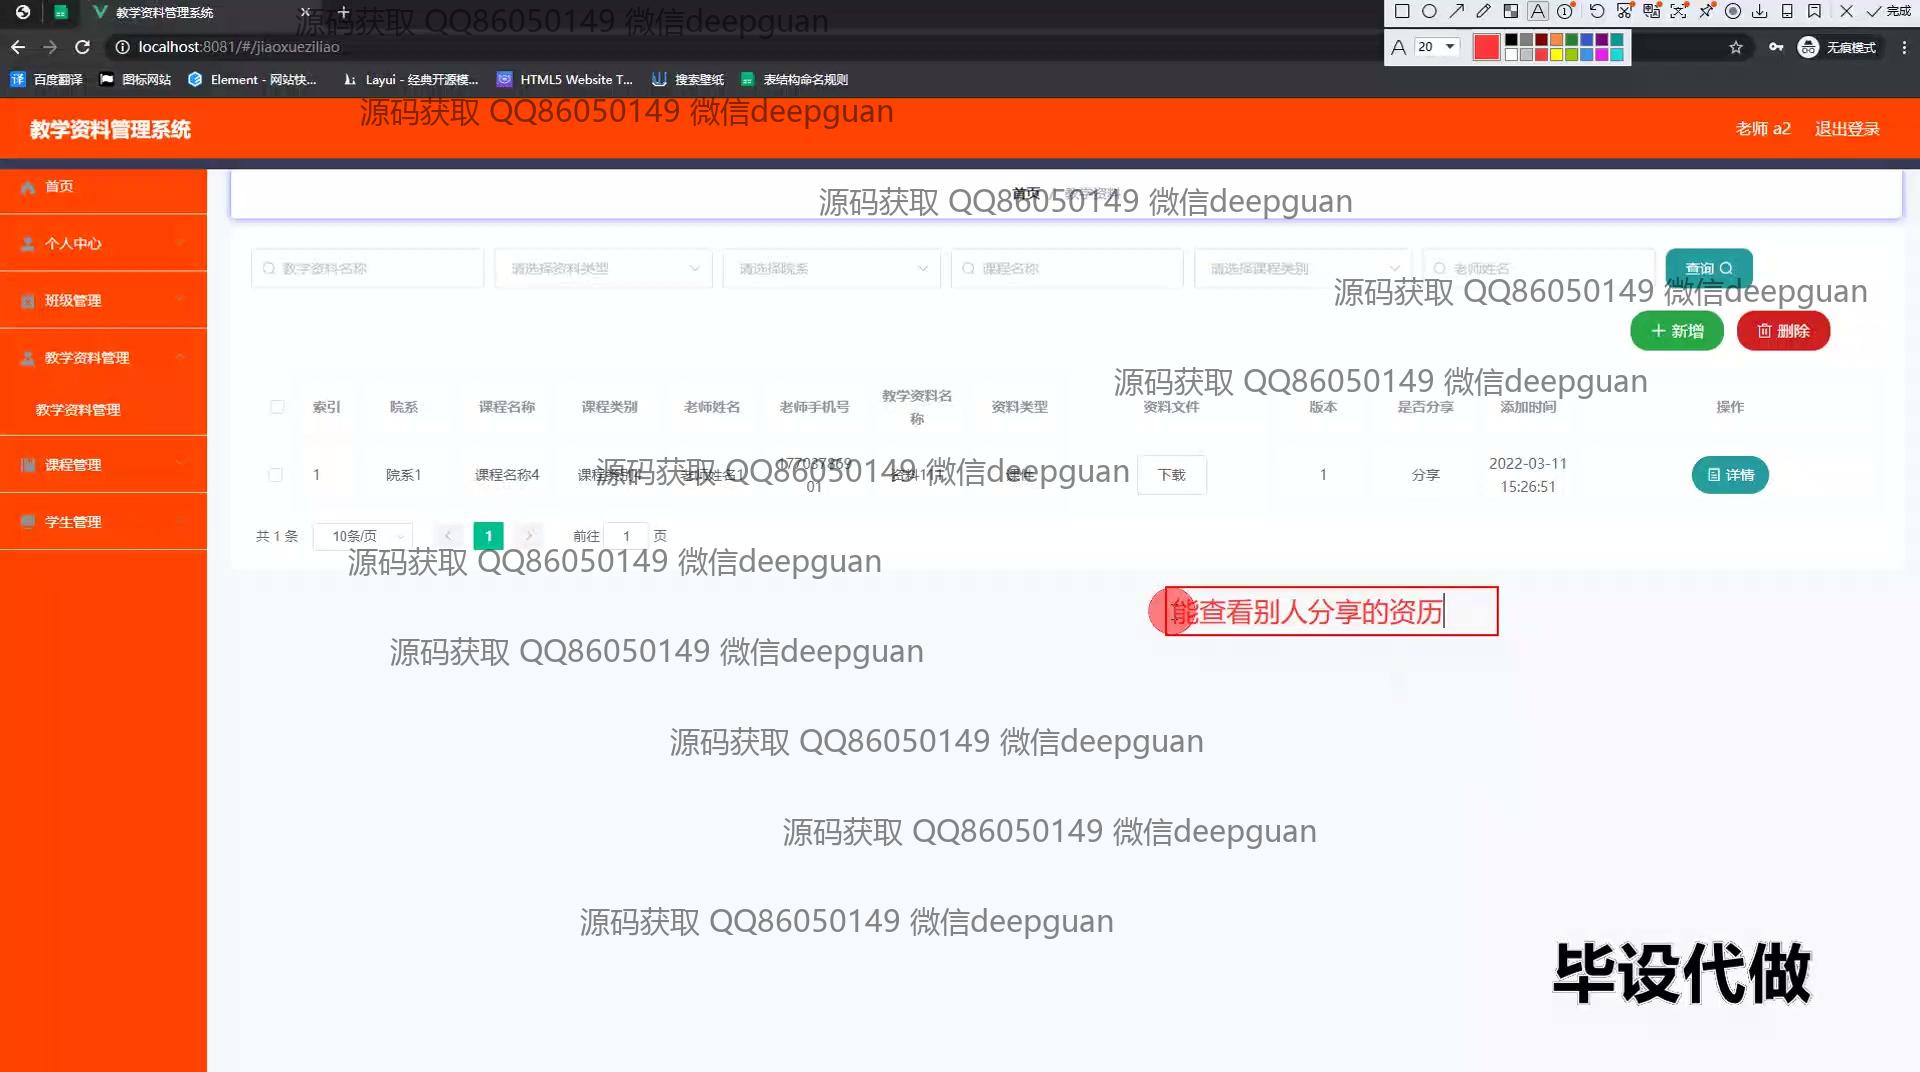The width and height of the screenshot is (1920, 1072).
Task: Bookmark this page with star icon
Action: point(1736,47)
